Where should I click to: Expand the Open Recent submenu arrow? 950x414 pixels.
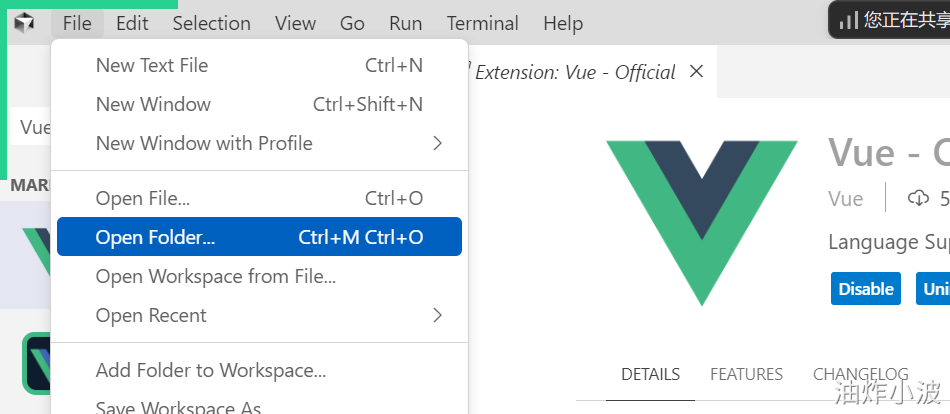coord(437,315)
